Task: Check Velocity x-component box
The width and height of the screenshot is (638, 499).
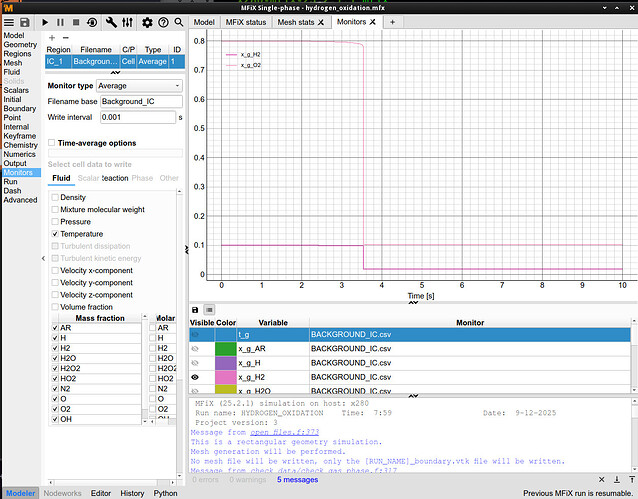Action: click(55, 271)
